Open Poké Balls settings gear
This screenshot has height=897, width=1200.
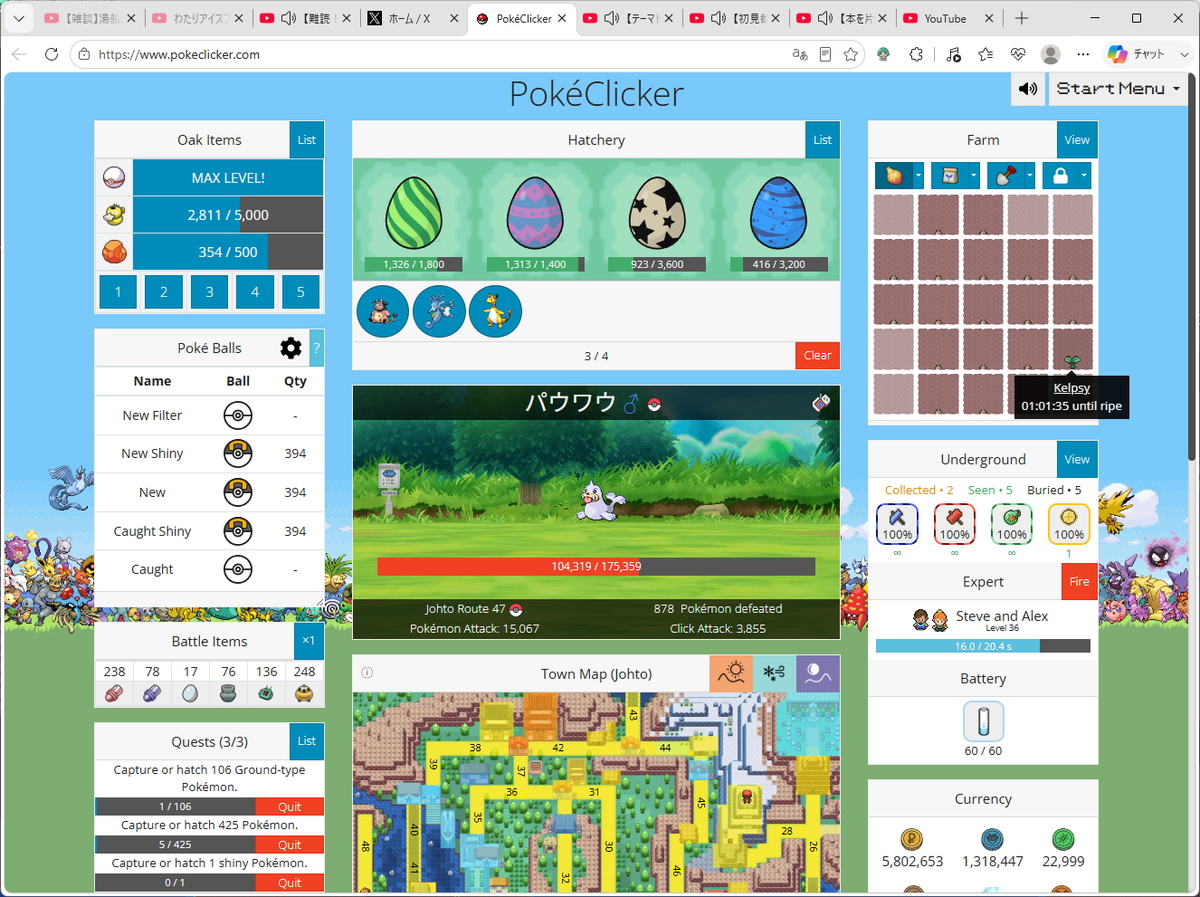tap(291, 348)
